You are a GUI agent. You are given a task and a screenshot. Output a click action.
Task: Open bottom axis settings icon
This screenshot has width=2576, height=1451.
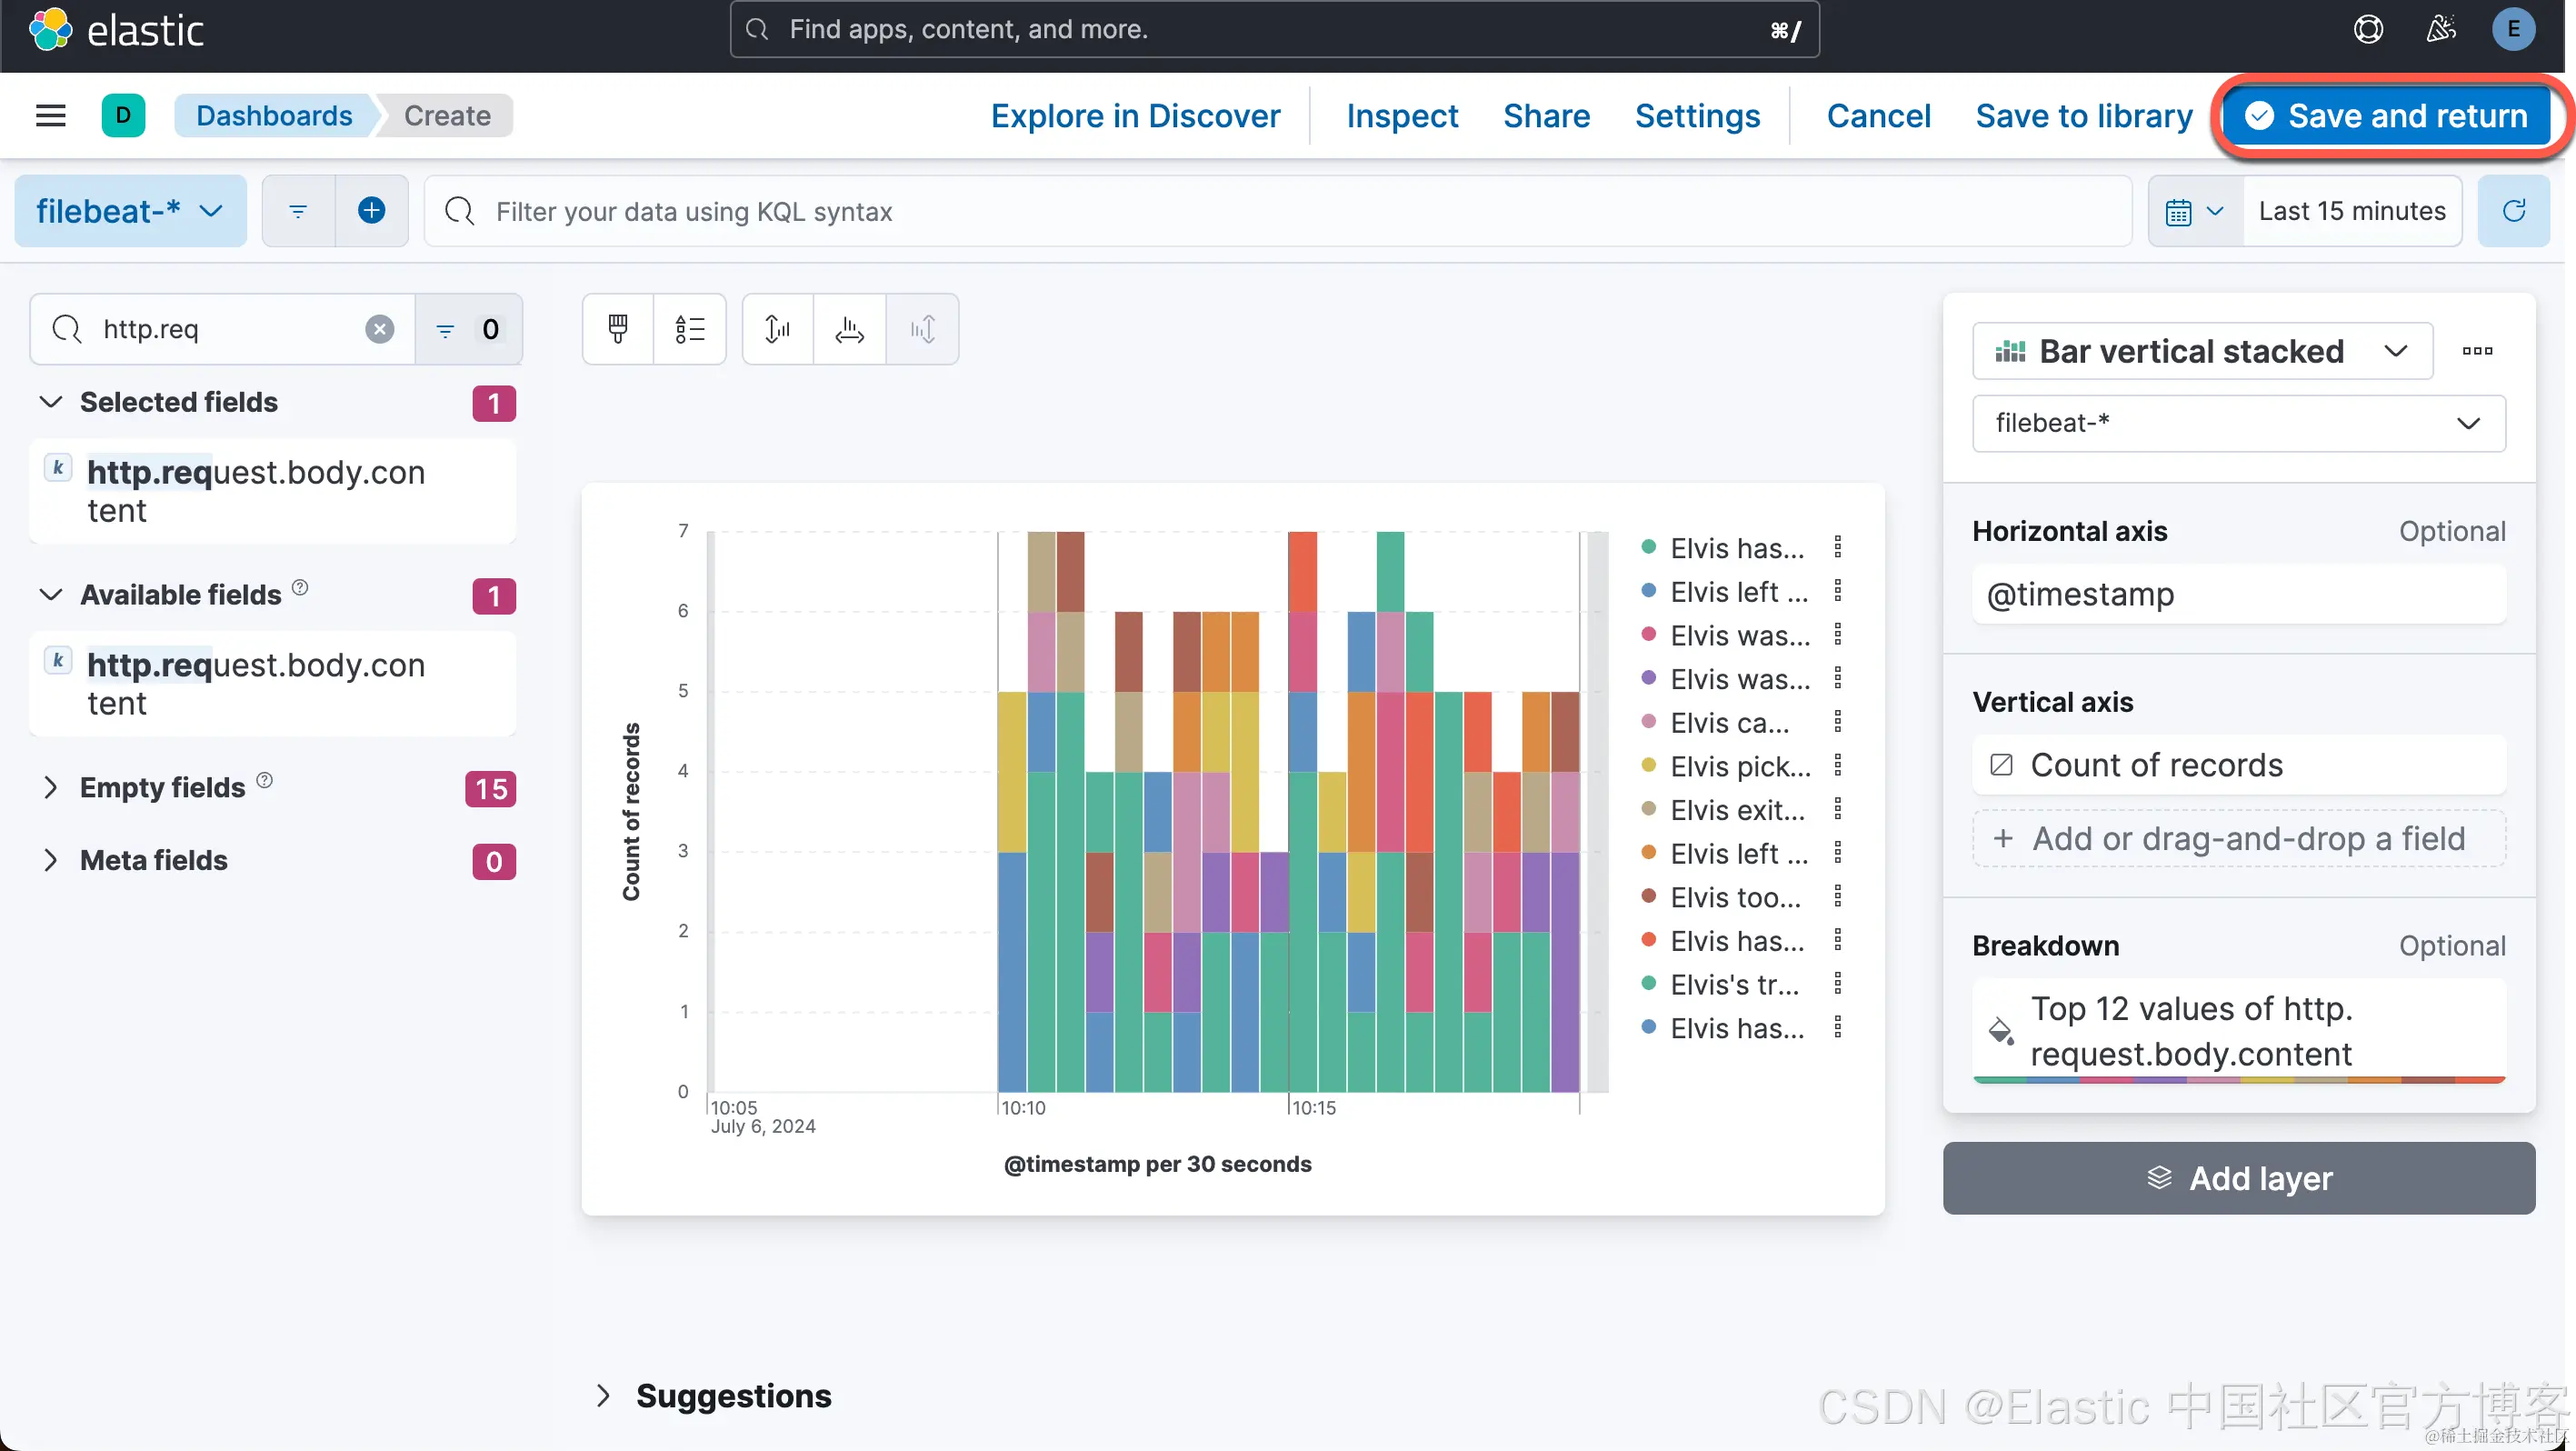[x=849, y=329]
